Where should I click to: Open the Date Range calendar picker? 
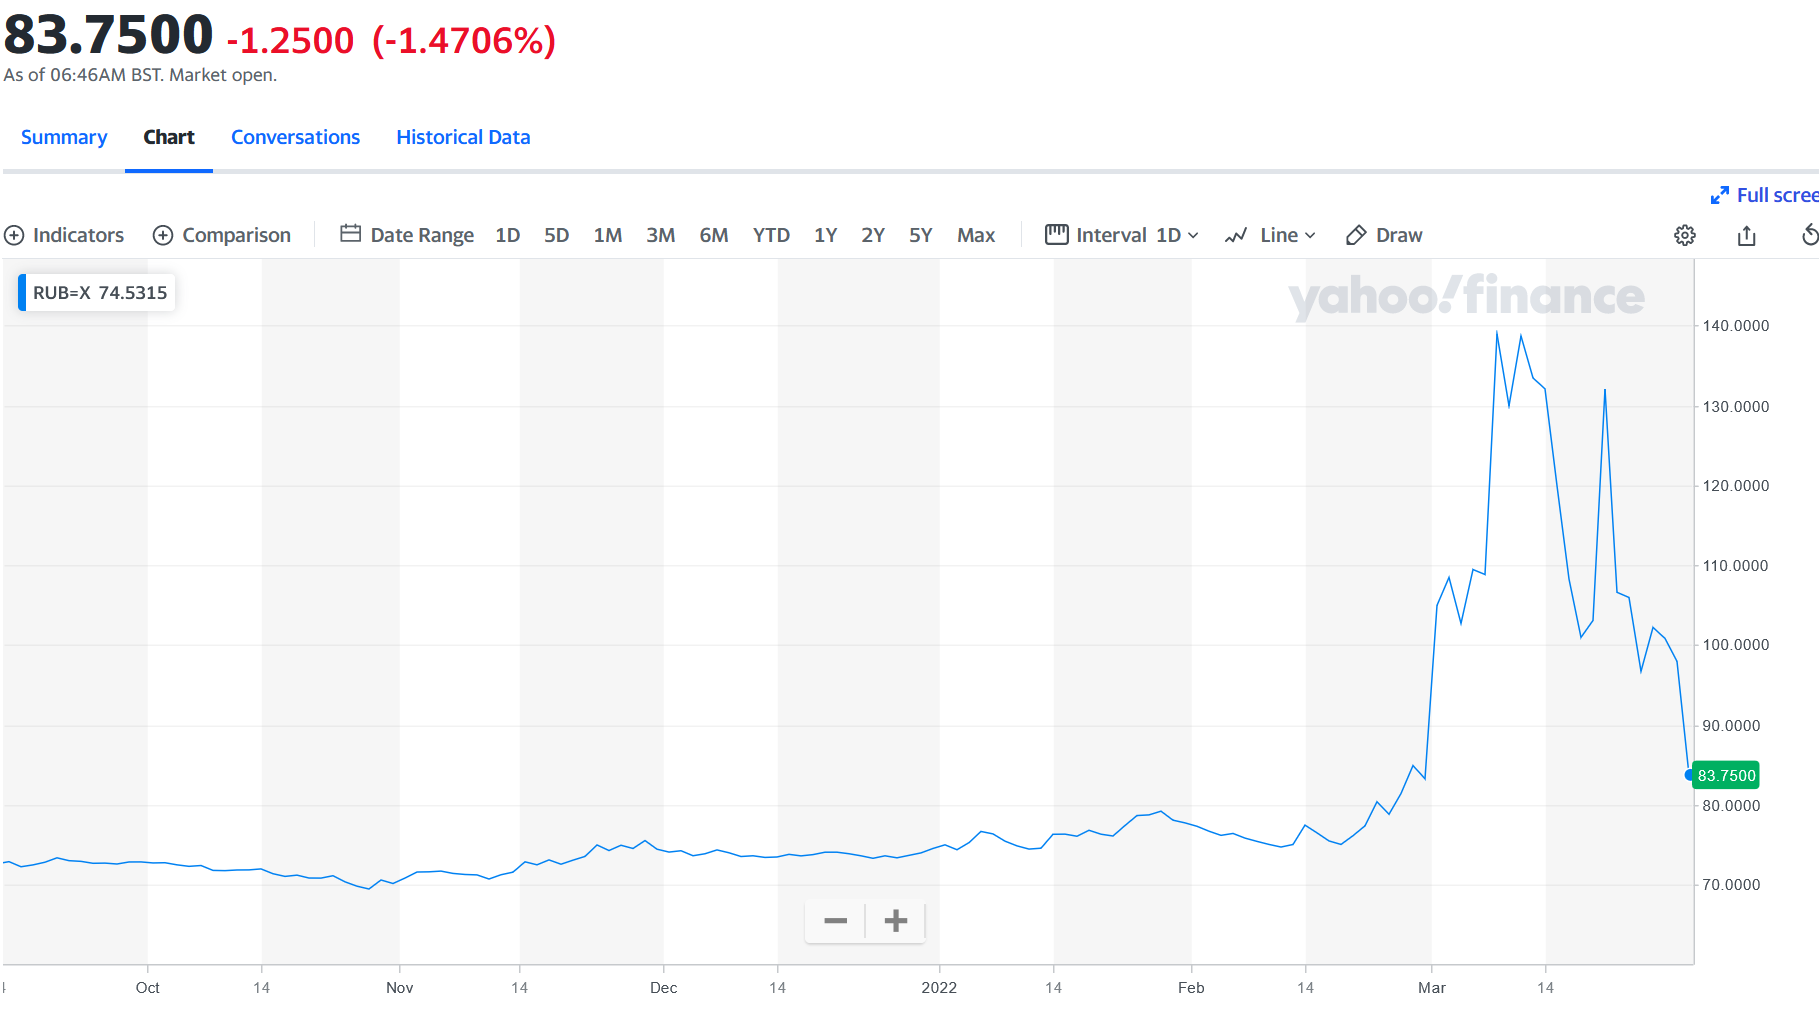tap(350, 234)
